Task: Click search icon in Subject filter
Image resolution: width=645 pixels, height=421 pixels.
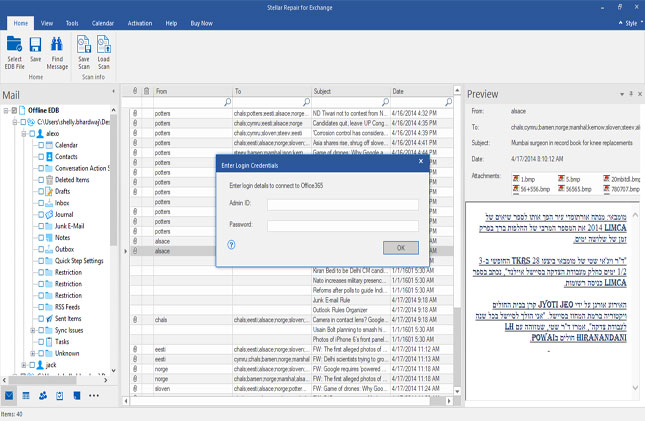Action: click(x=385, y=102)
